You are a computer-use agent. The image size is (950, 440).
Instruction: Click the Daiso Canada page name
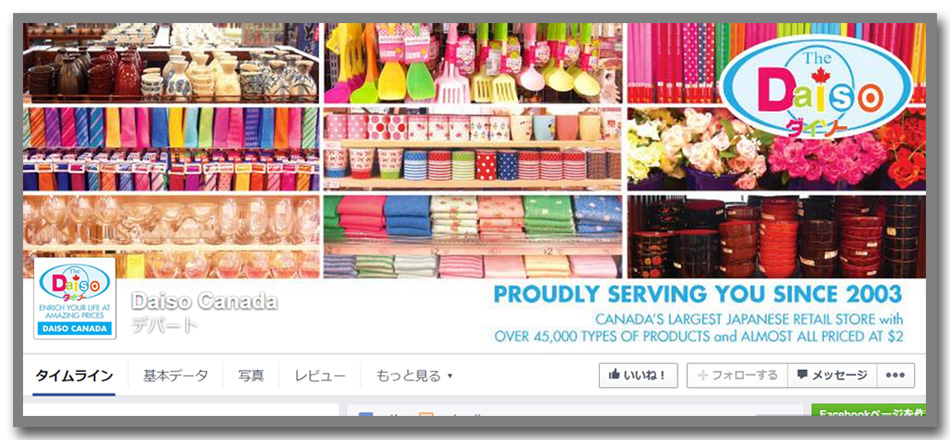[204, 301]
